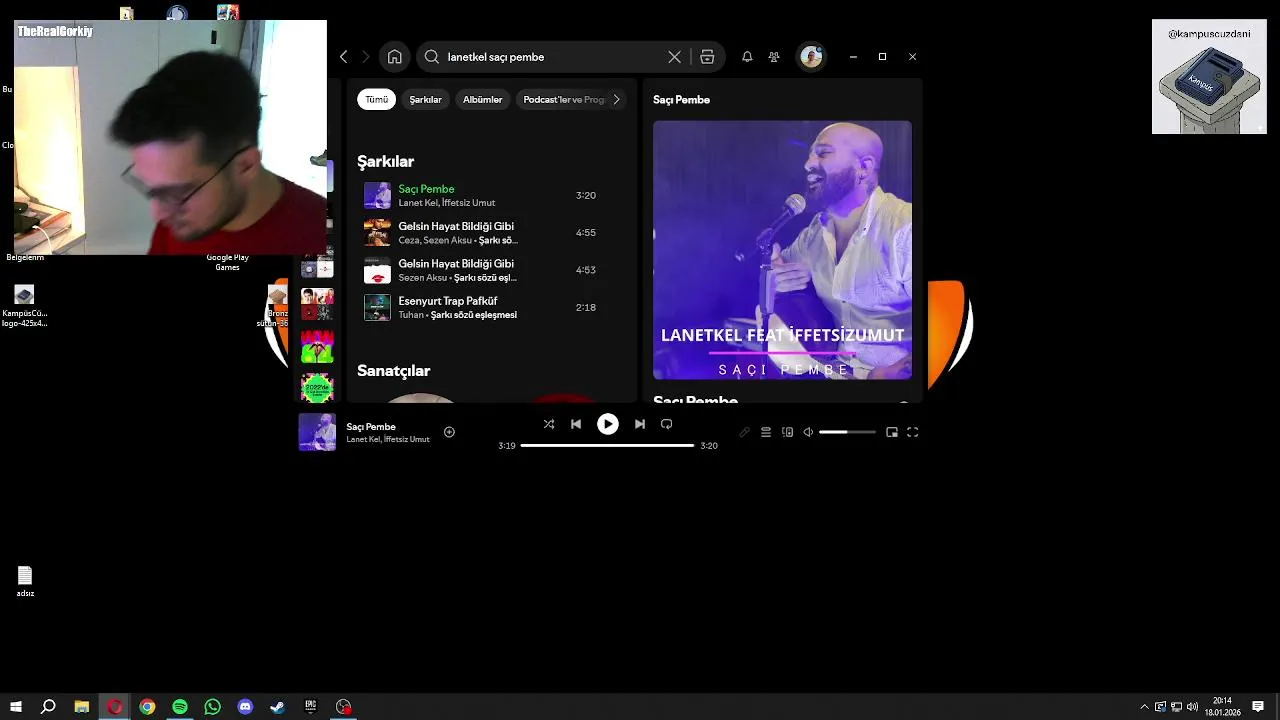Select the KampüsCü logo desktop file

(x=25, y=306)
